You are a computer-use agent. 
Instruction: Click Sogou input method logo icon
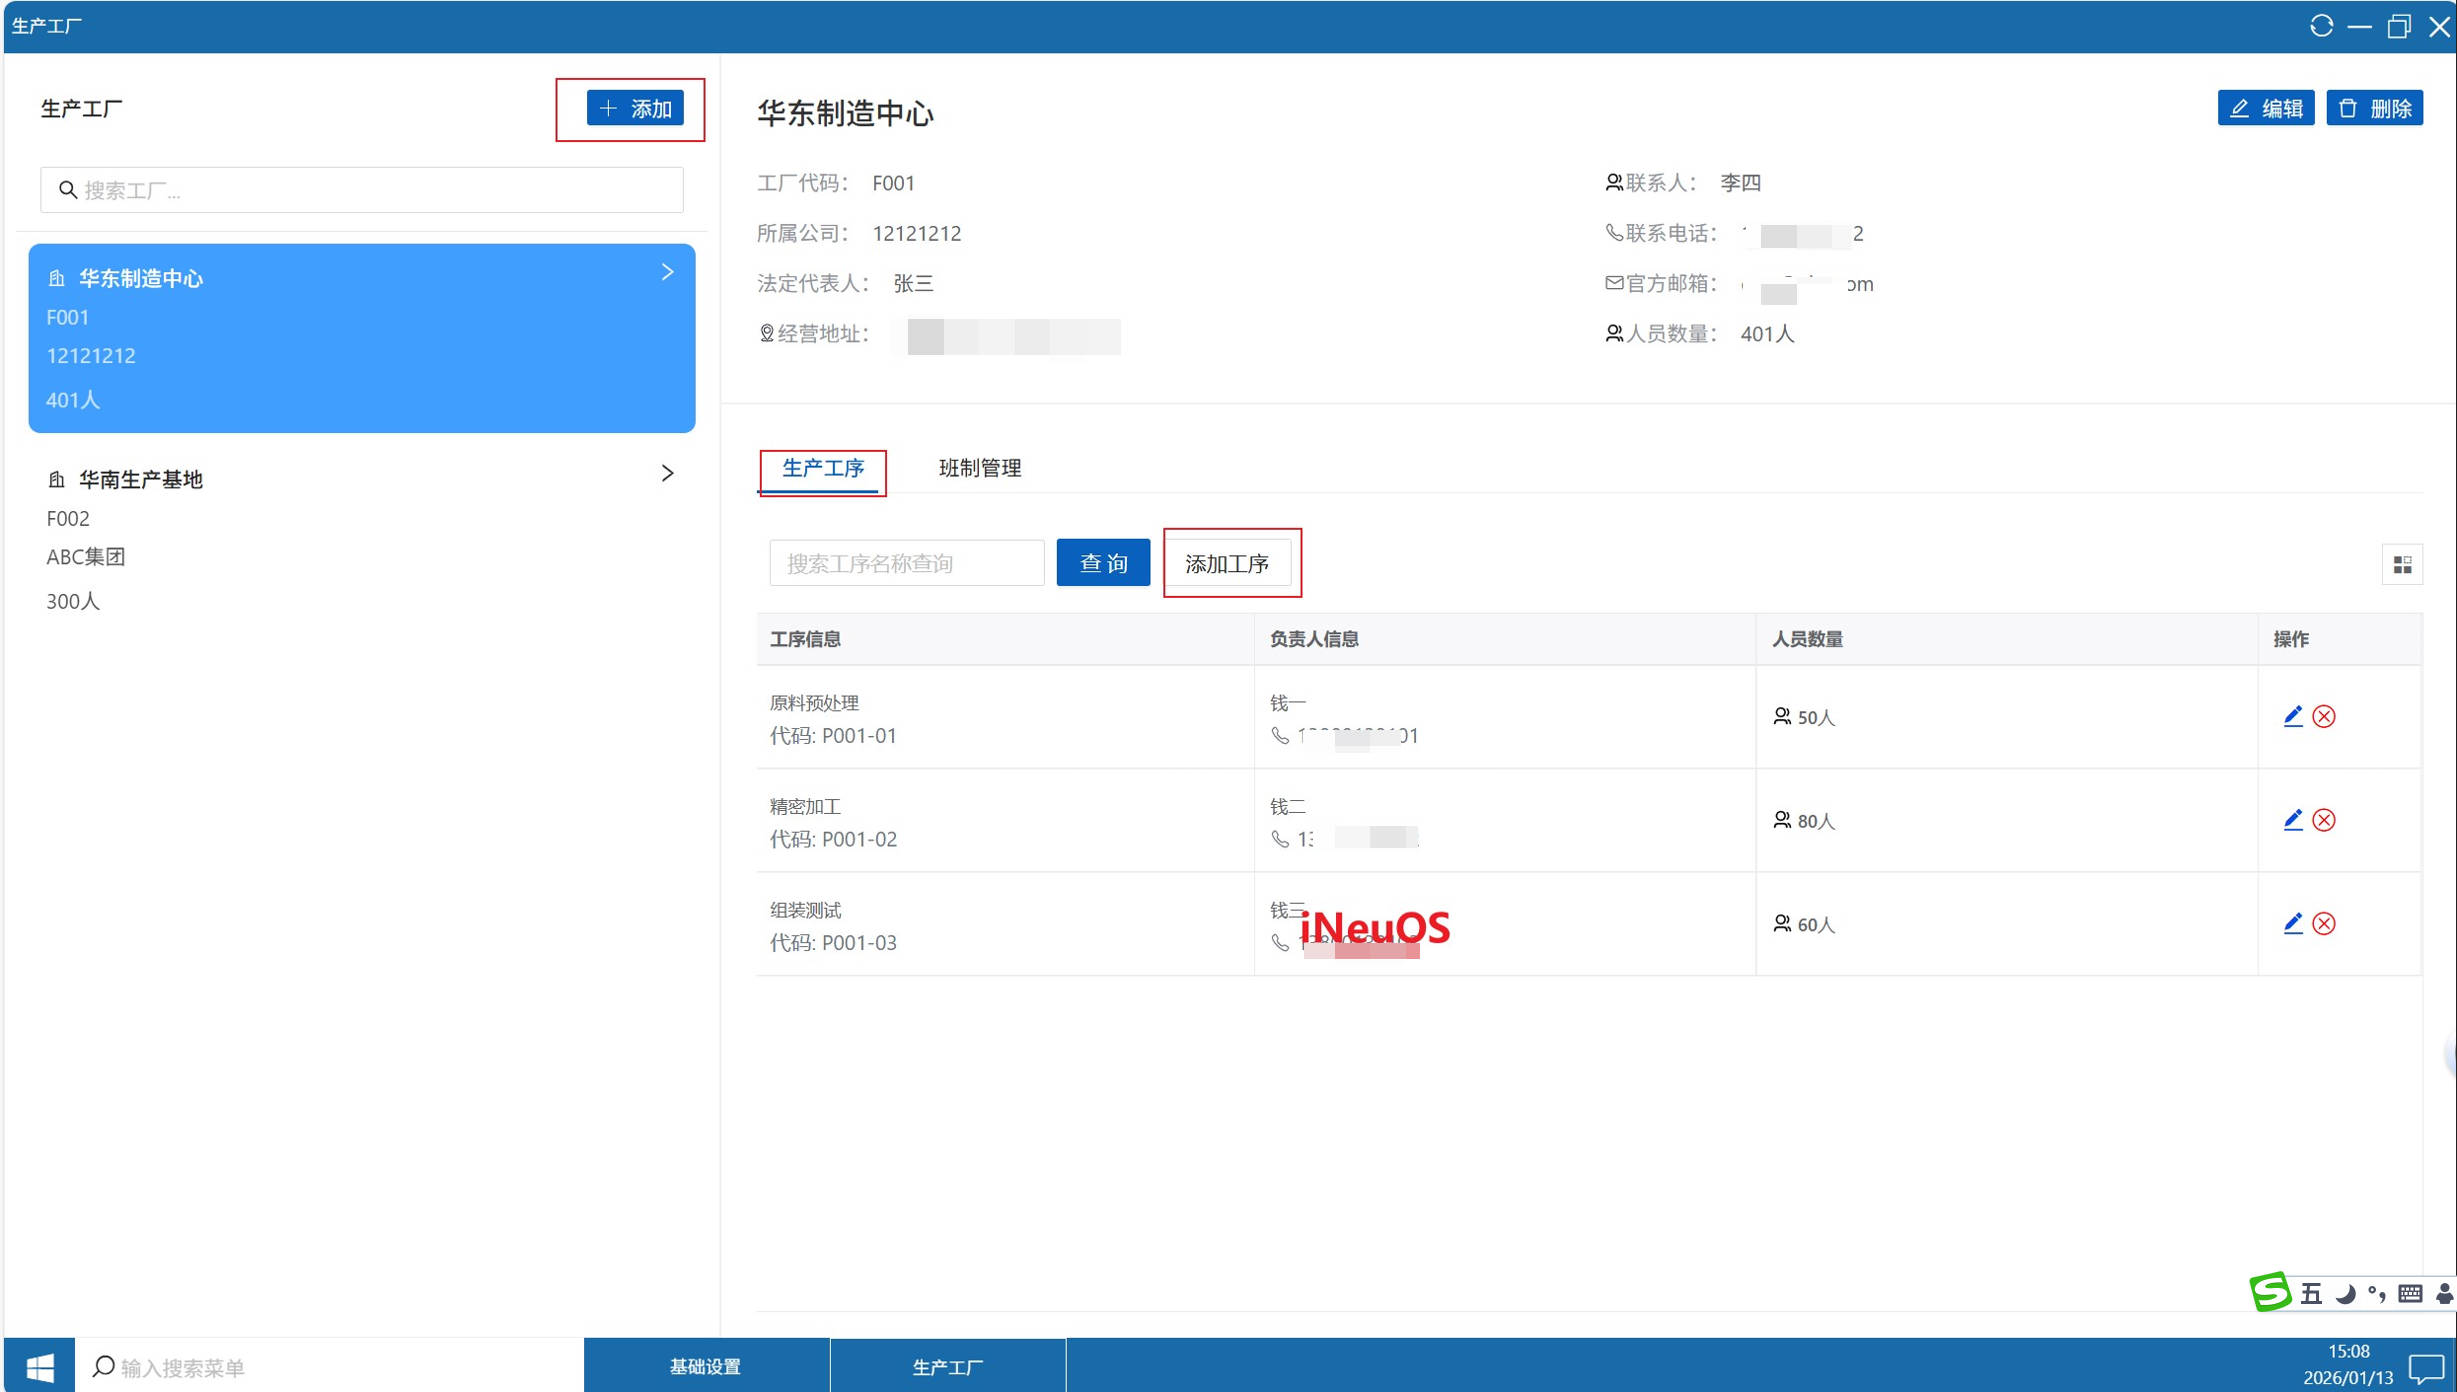(x=2269, y=1292)
